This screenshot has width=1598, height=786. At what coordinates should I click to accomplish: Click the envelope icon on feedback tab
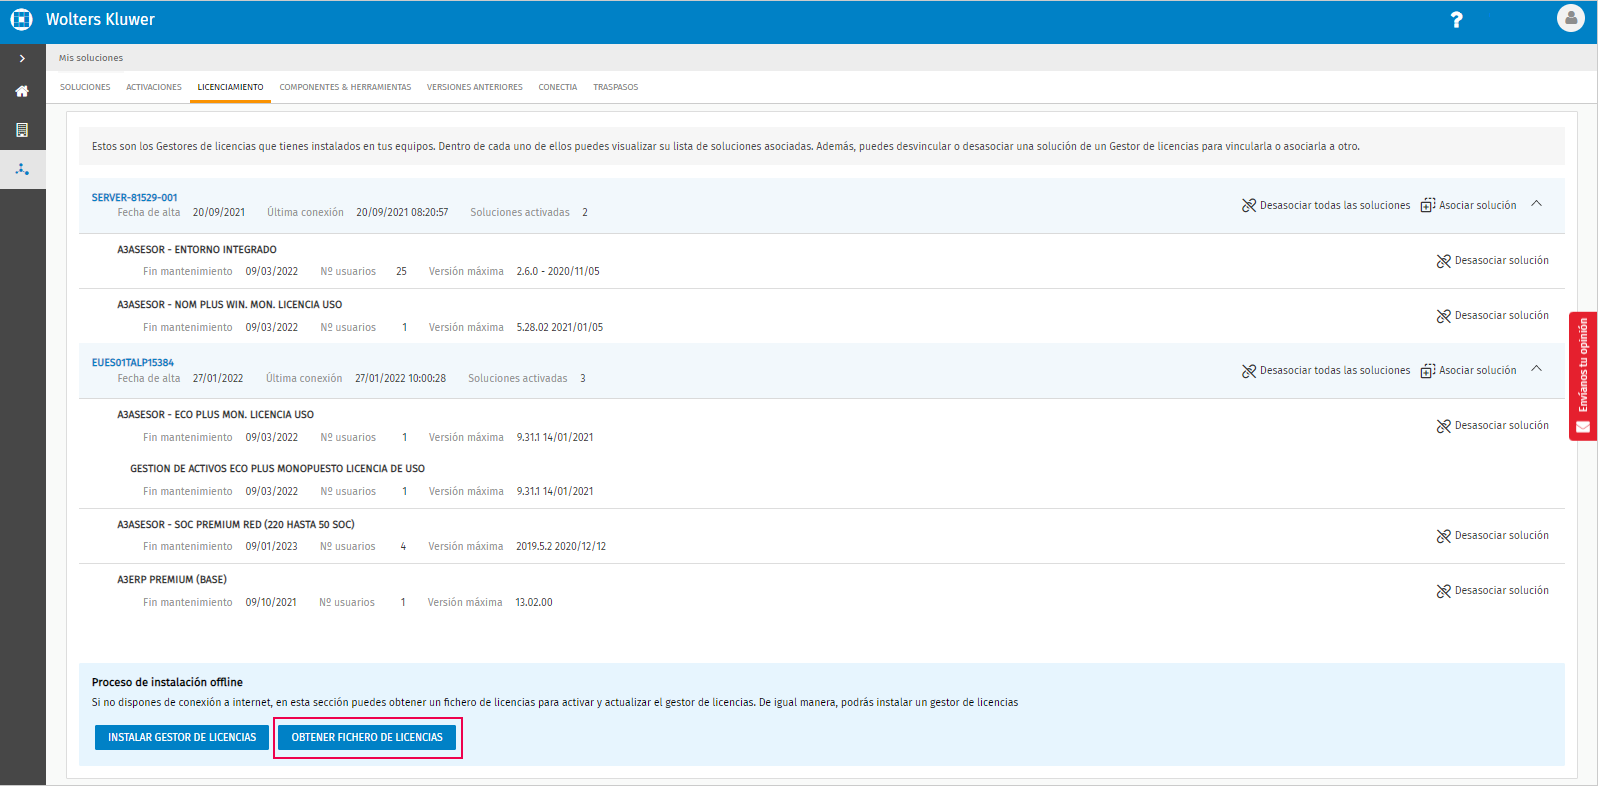point(1583,427)
